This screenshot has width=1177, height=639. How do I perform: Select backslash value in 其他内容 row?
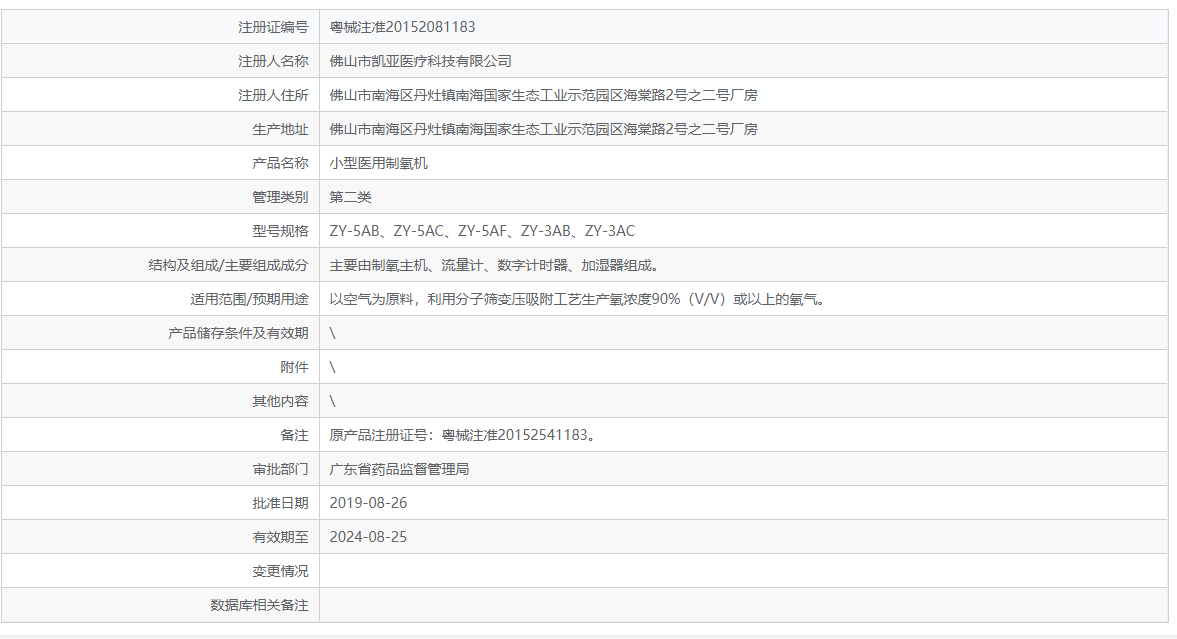pyautogui.click(x=333, y=401)
